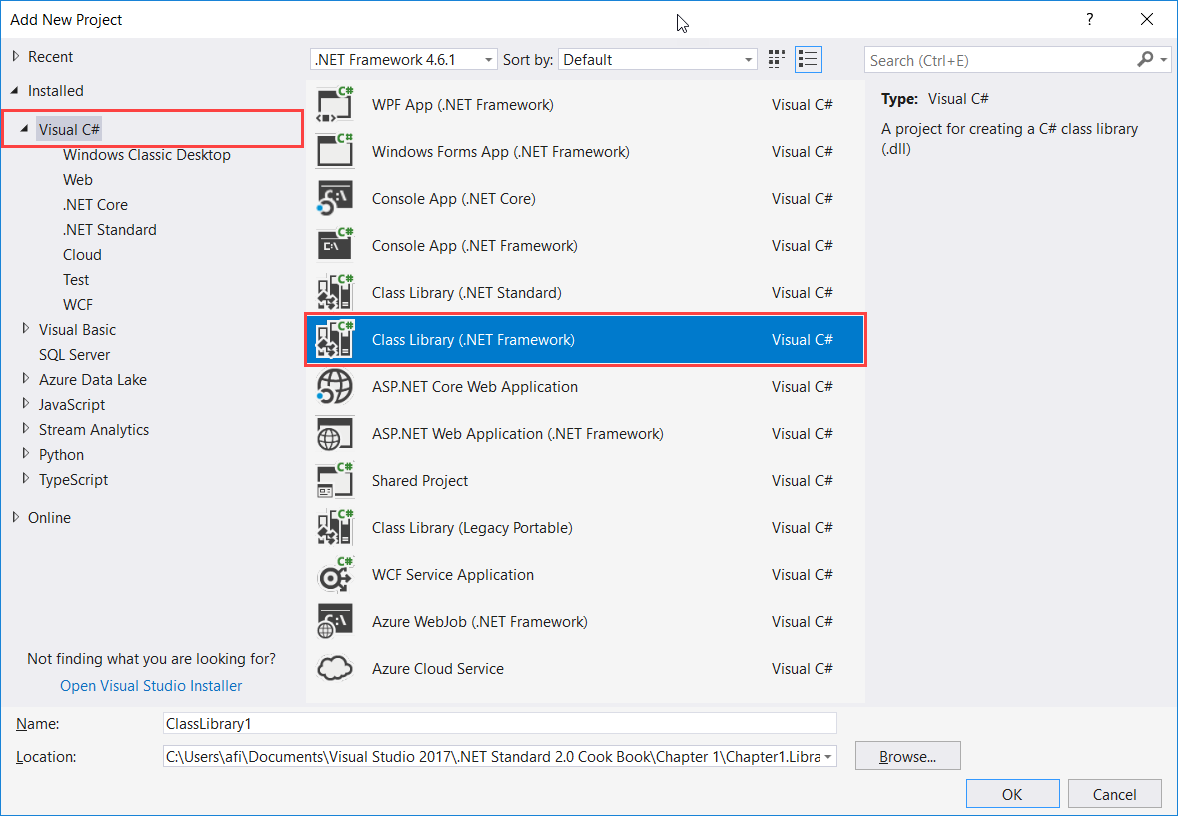Expand the TypeScript node

[x=26, y=478]
